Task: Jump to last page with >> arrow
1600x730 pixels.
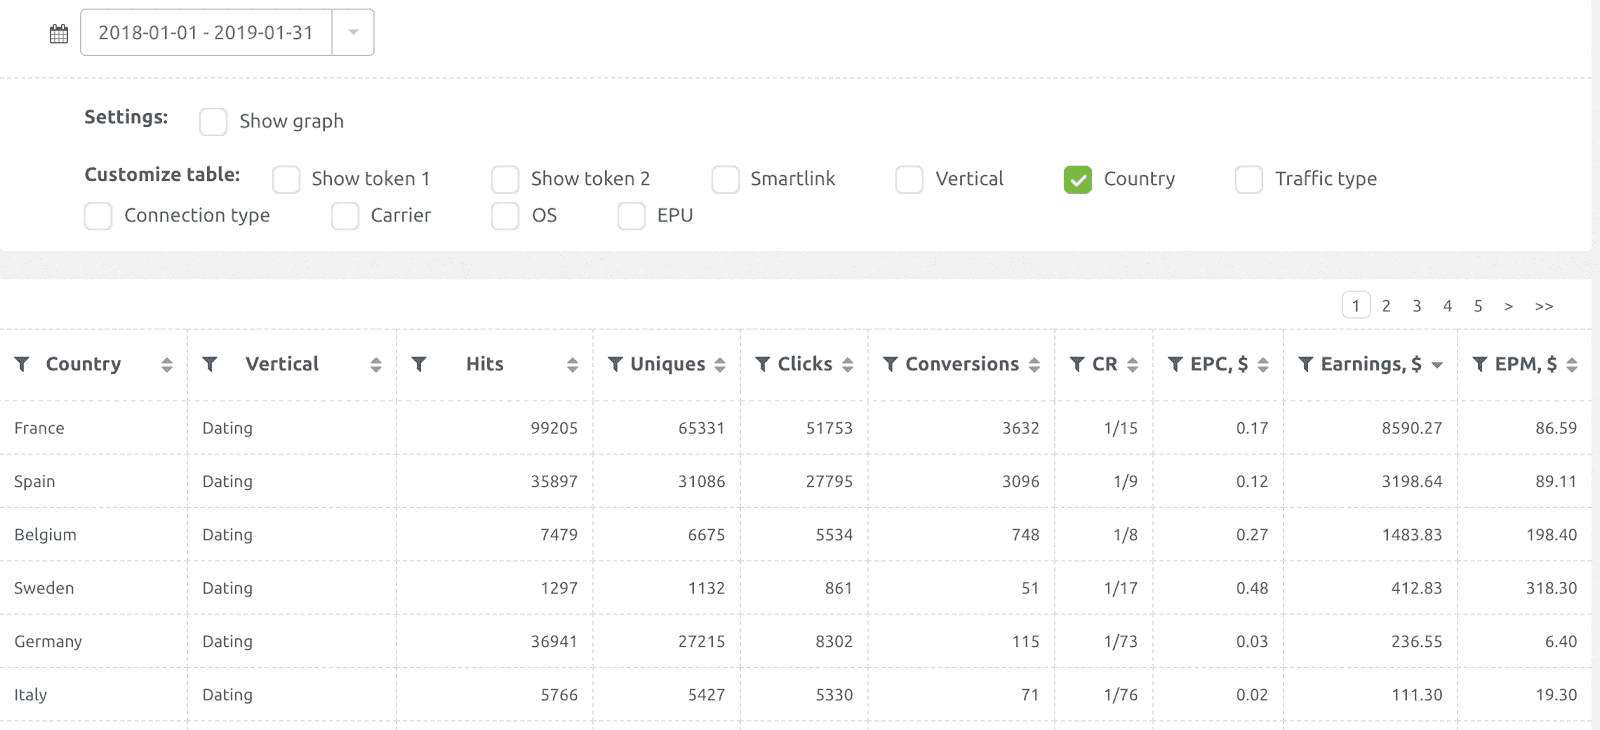Action: pos(1544,306)
